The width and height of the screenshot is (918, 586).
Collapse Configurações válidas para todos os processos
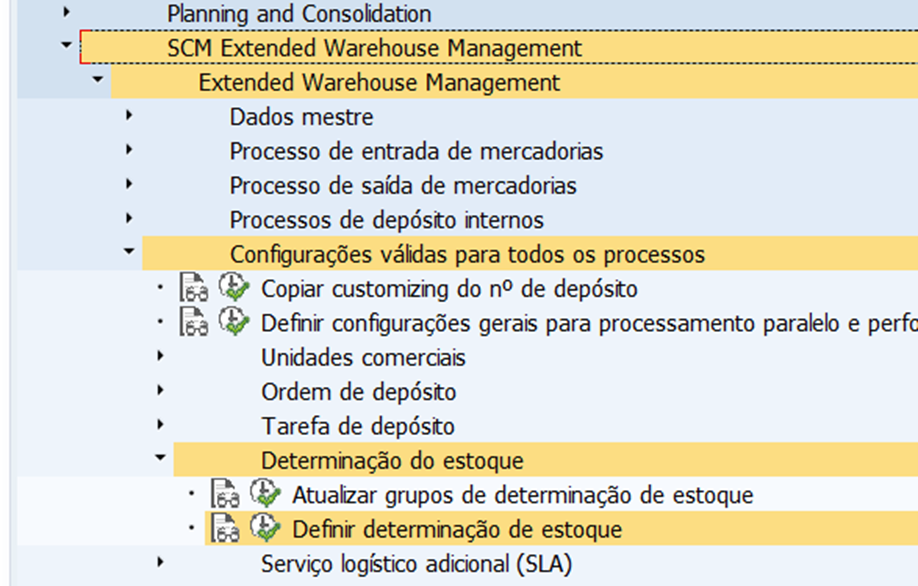(x=129, y=251)
